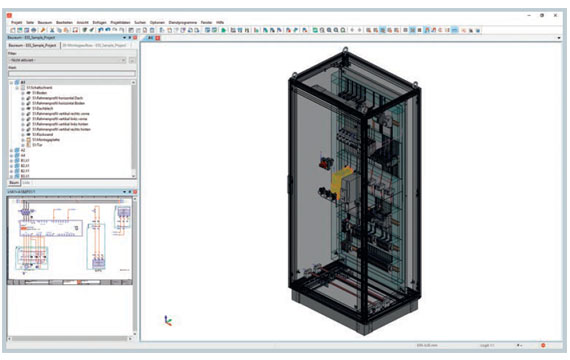Click the undo arrow in the toolbar
The height and width of the screenshot is (360, 570).
point(101,30)
